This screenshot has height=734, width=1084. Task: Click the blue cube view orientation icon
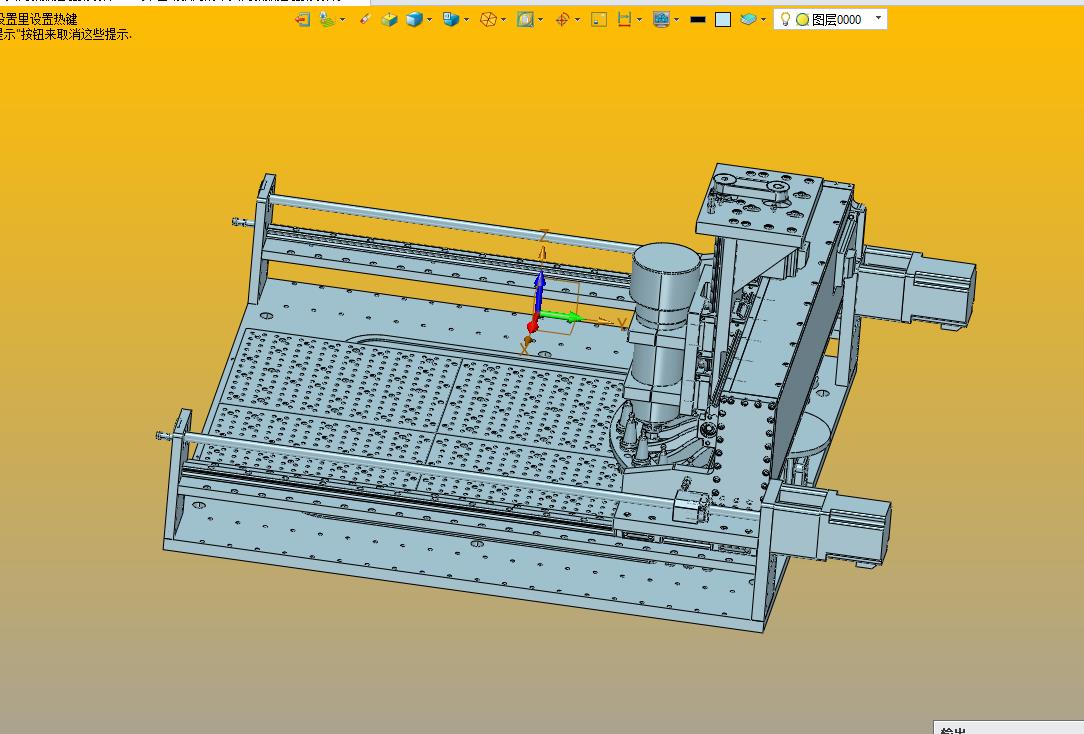451,20
